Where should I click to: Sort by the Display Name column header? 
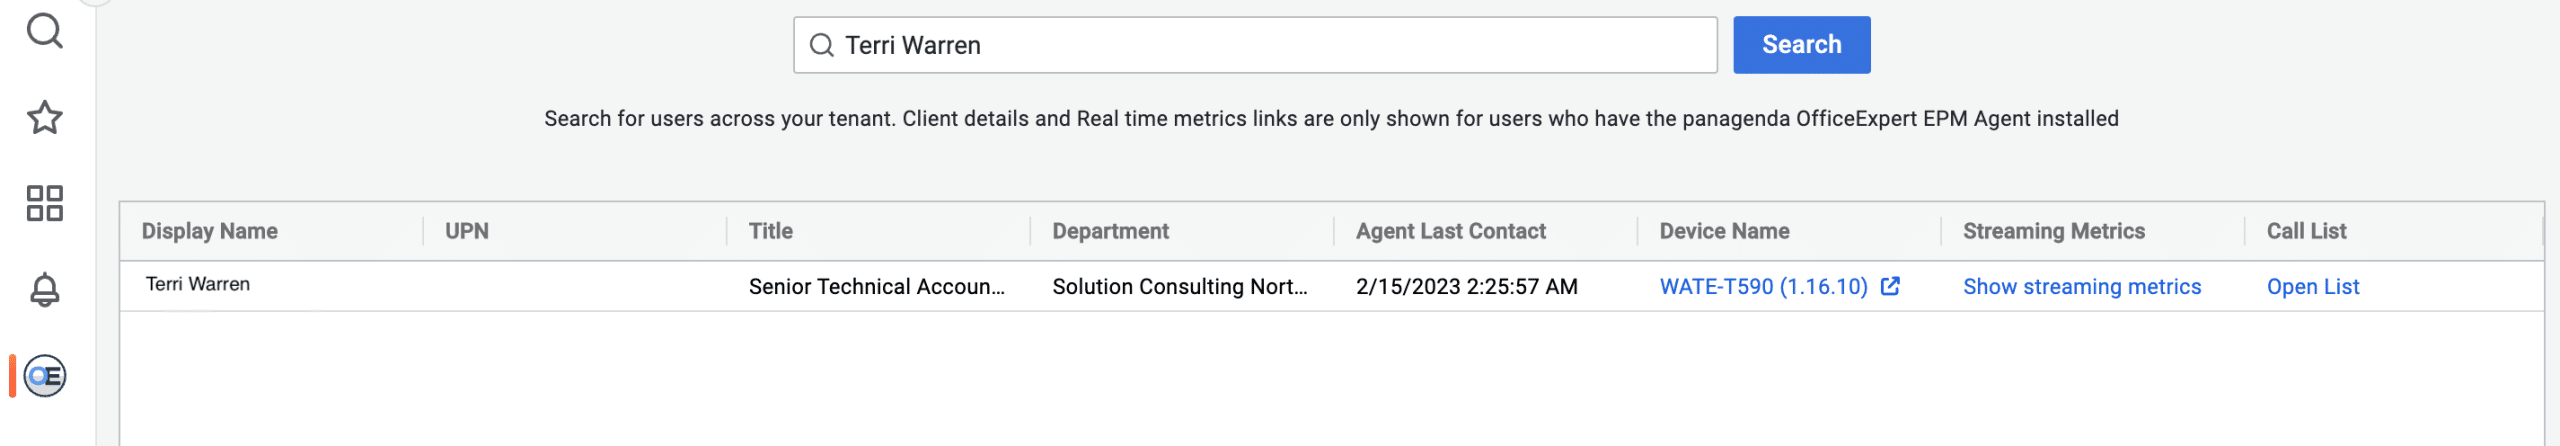coord(210,231)
